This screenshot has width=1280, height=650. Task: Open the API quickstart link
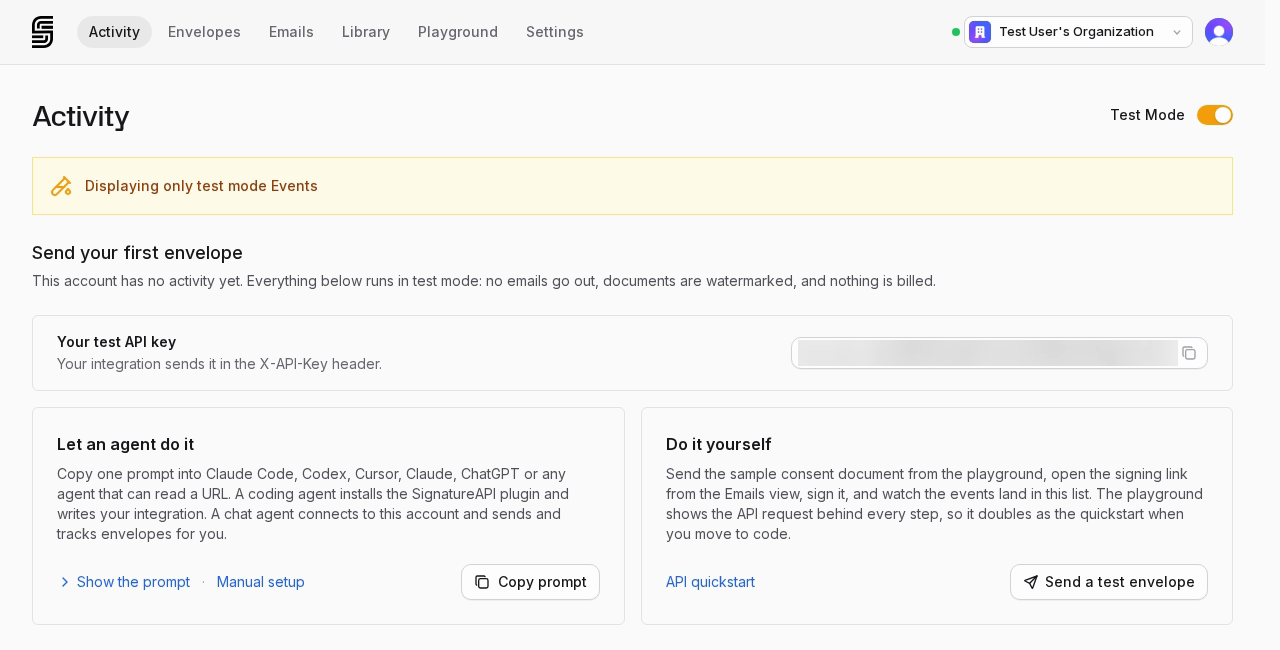[710, 582]
